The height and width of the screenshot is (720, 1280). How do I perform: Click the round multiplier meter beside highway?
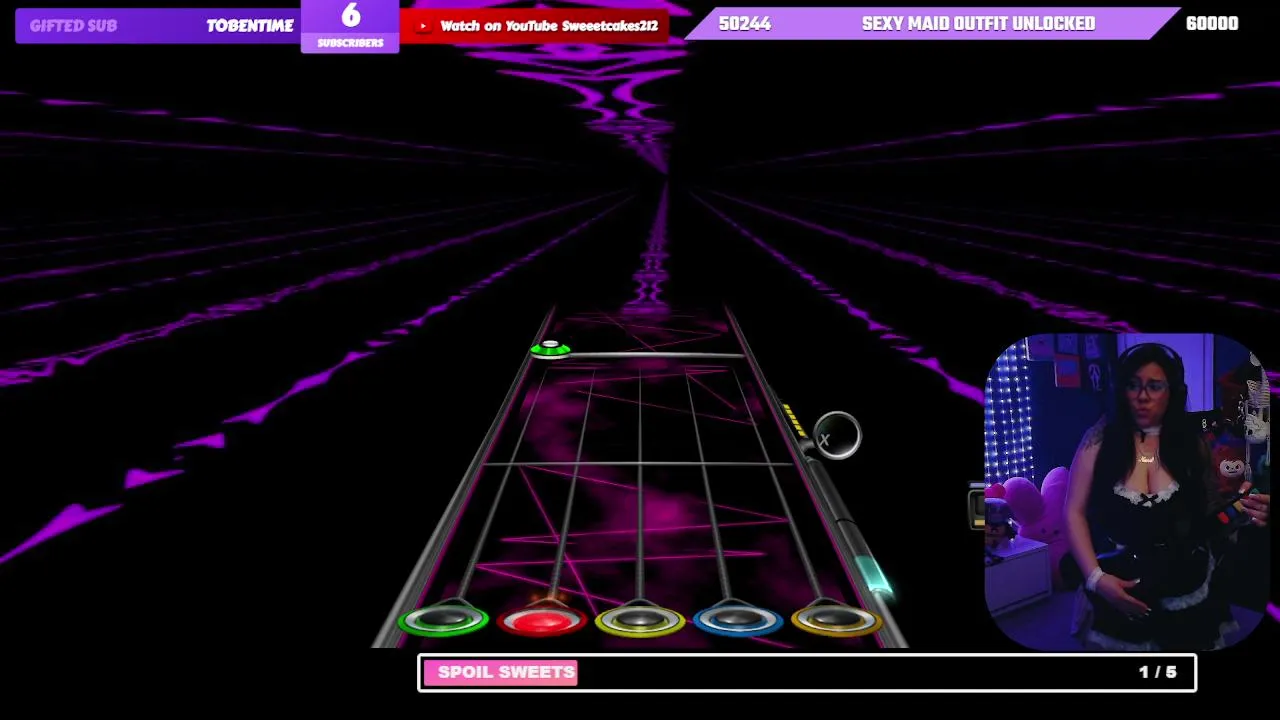(x=837, y=436)
